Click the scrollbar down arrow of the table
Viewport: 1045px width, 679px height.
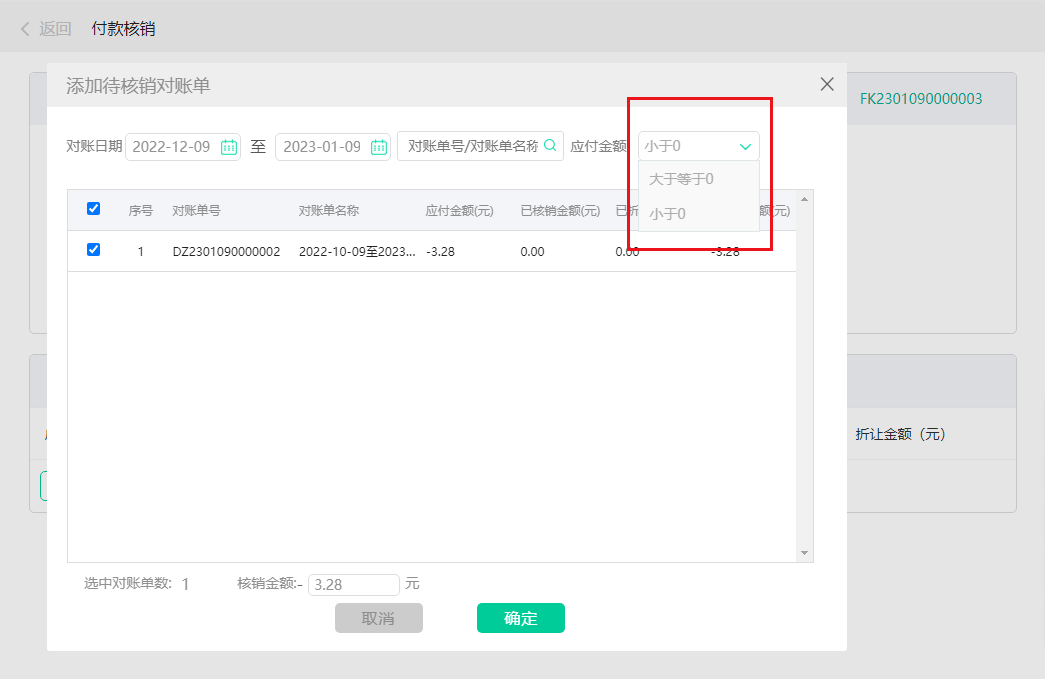pos(803,550)
